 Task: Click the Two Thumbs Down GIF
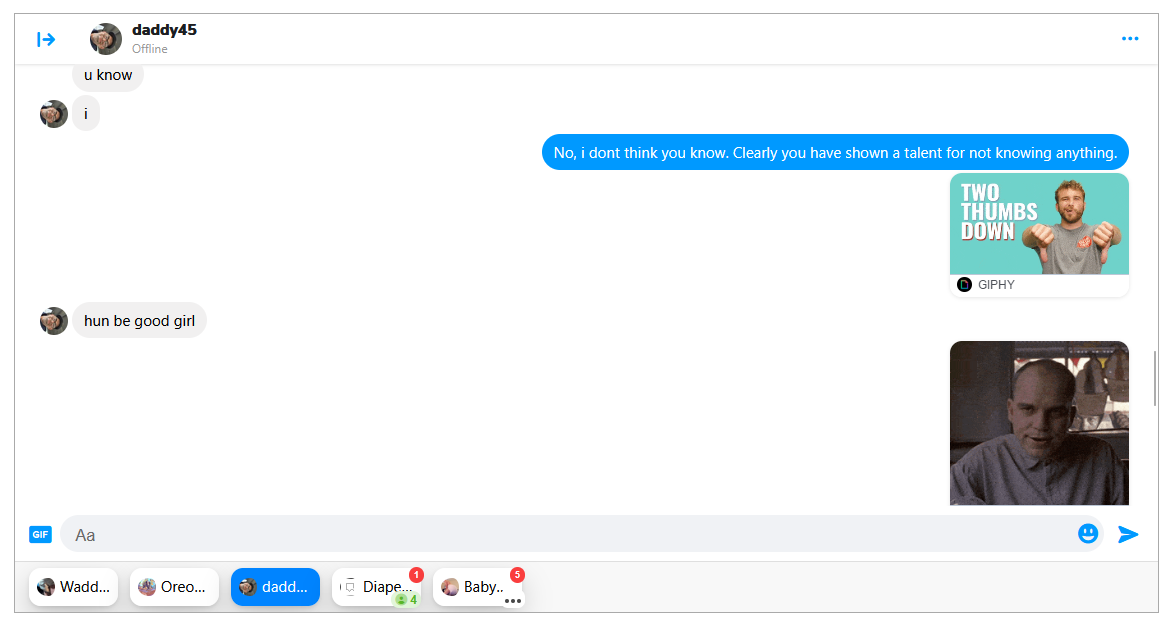coord(1039,224)
